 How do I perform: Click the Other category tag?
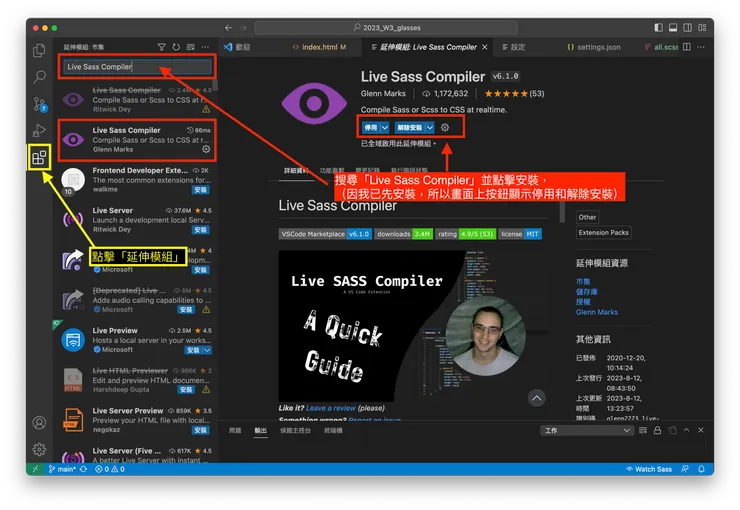587,217
